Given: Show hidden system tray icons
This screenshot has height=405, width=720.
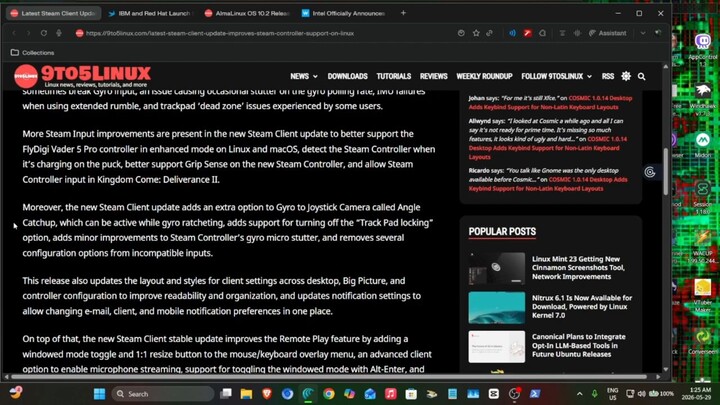Looking at the screenshot, I should click(x=579, y=394).
